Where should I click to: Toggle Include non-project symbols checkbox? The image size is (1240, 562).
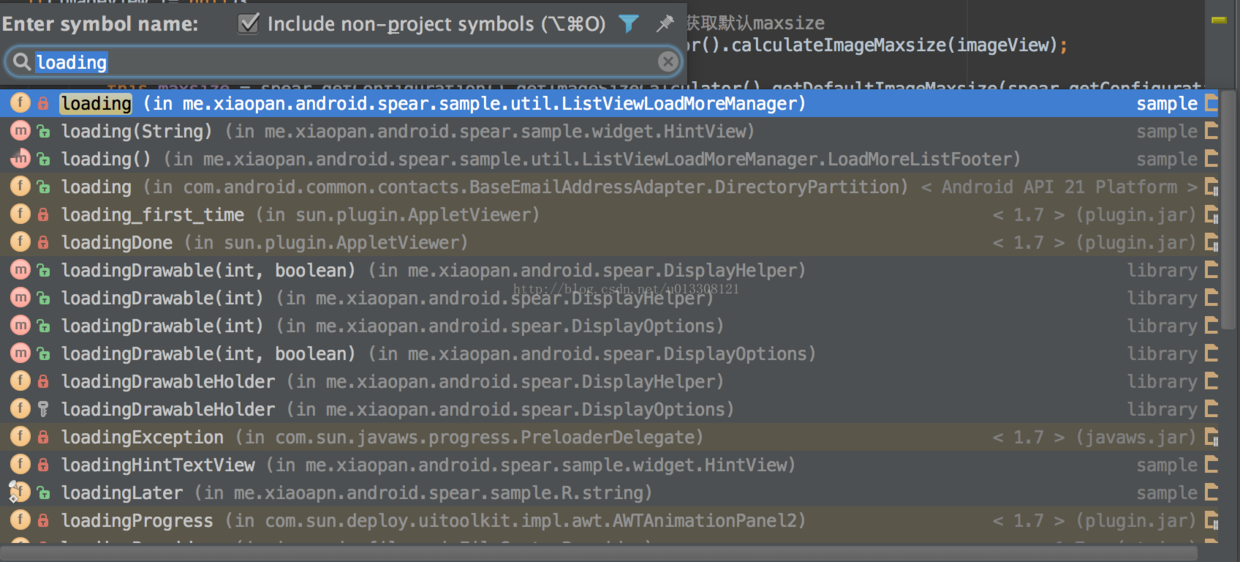pyautogui.click(x=249, y=23)
